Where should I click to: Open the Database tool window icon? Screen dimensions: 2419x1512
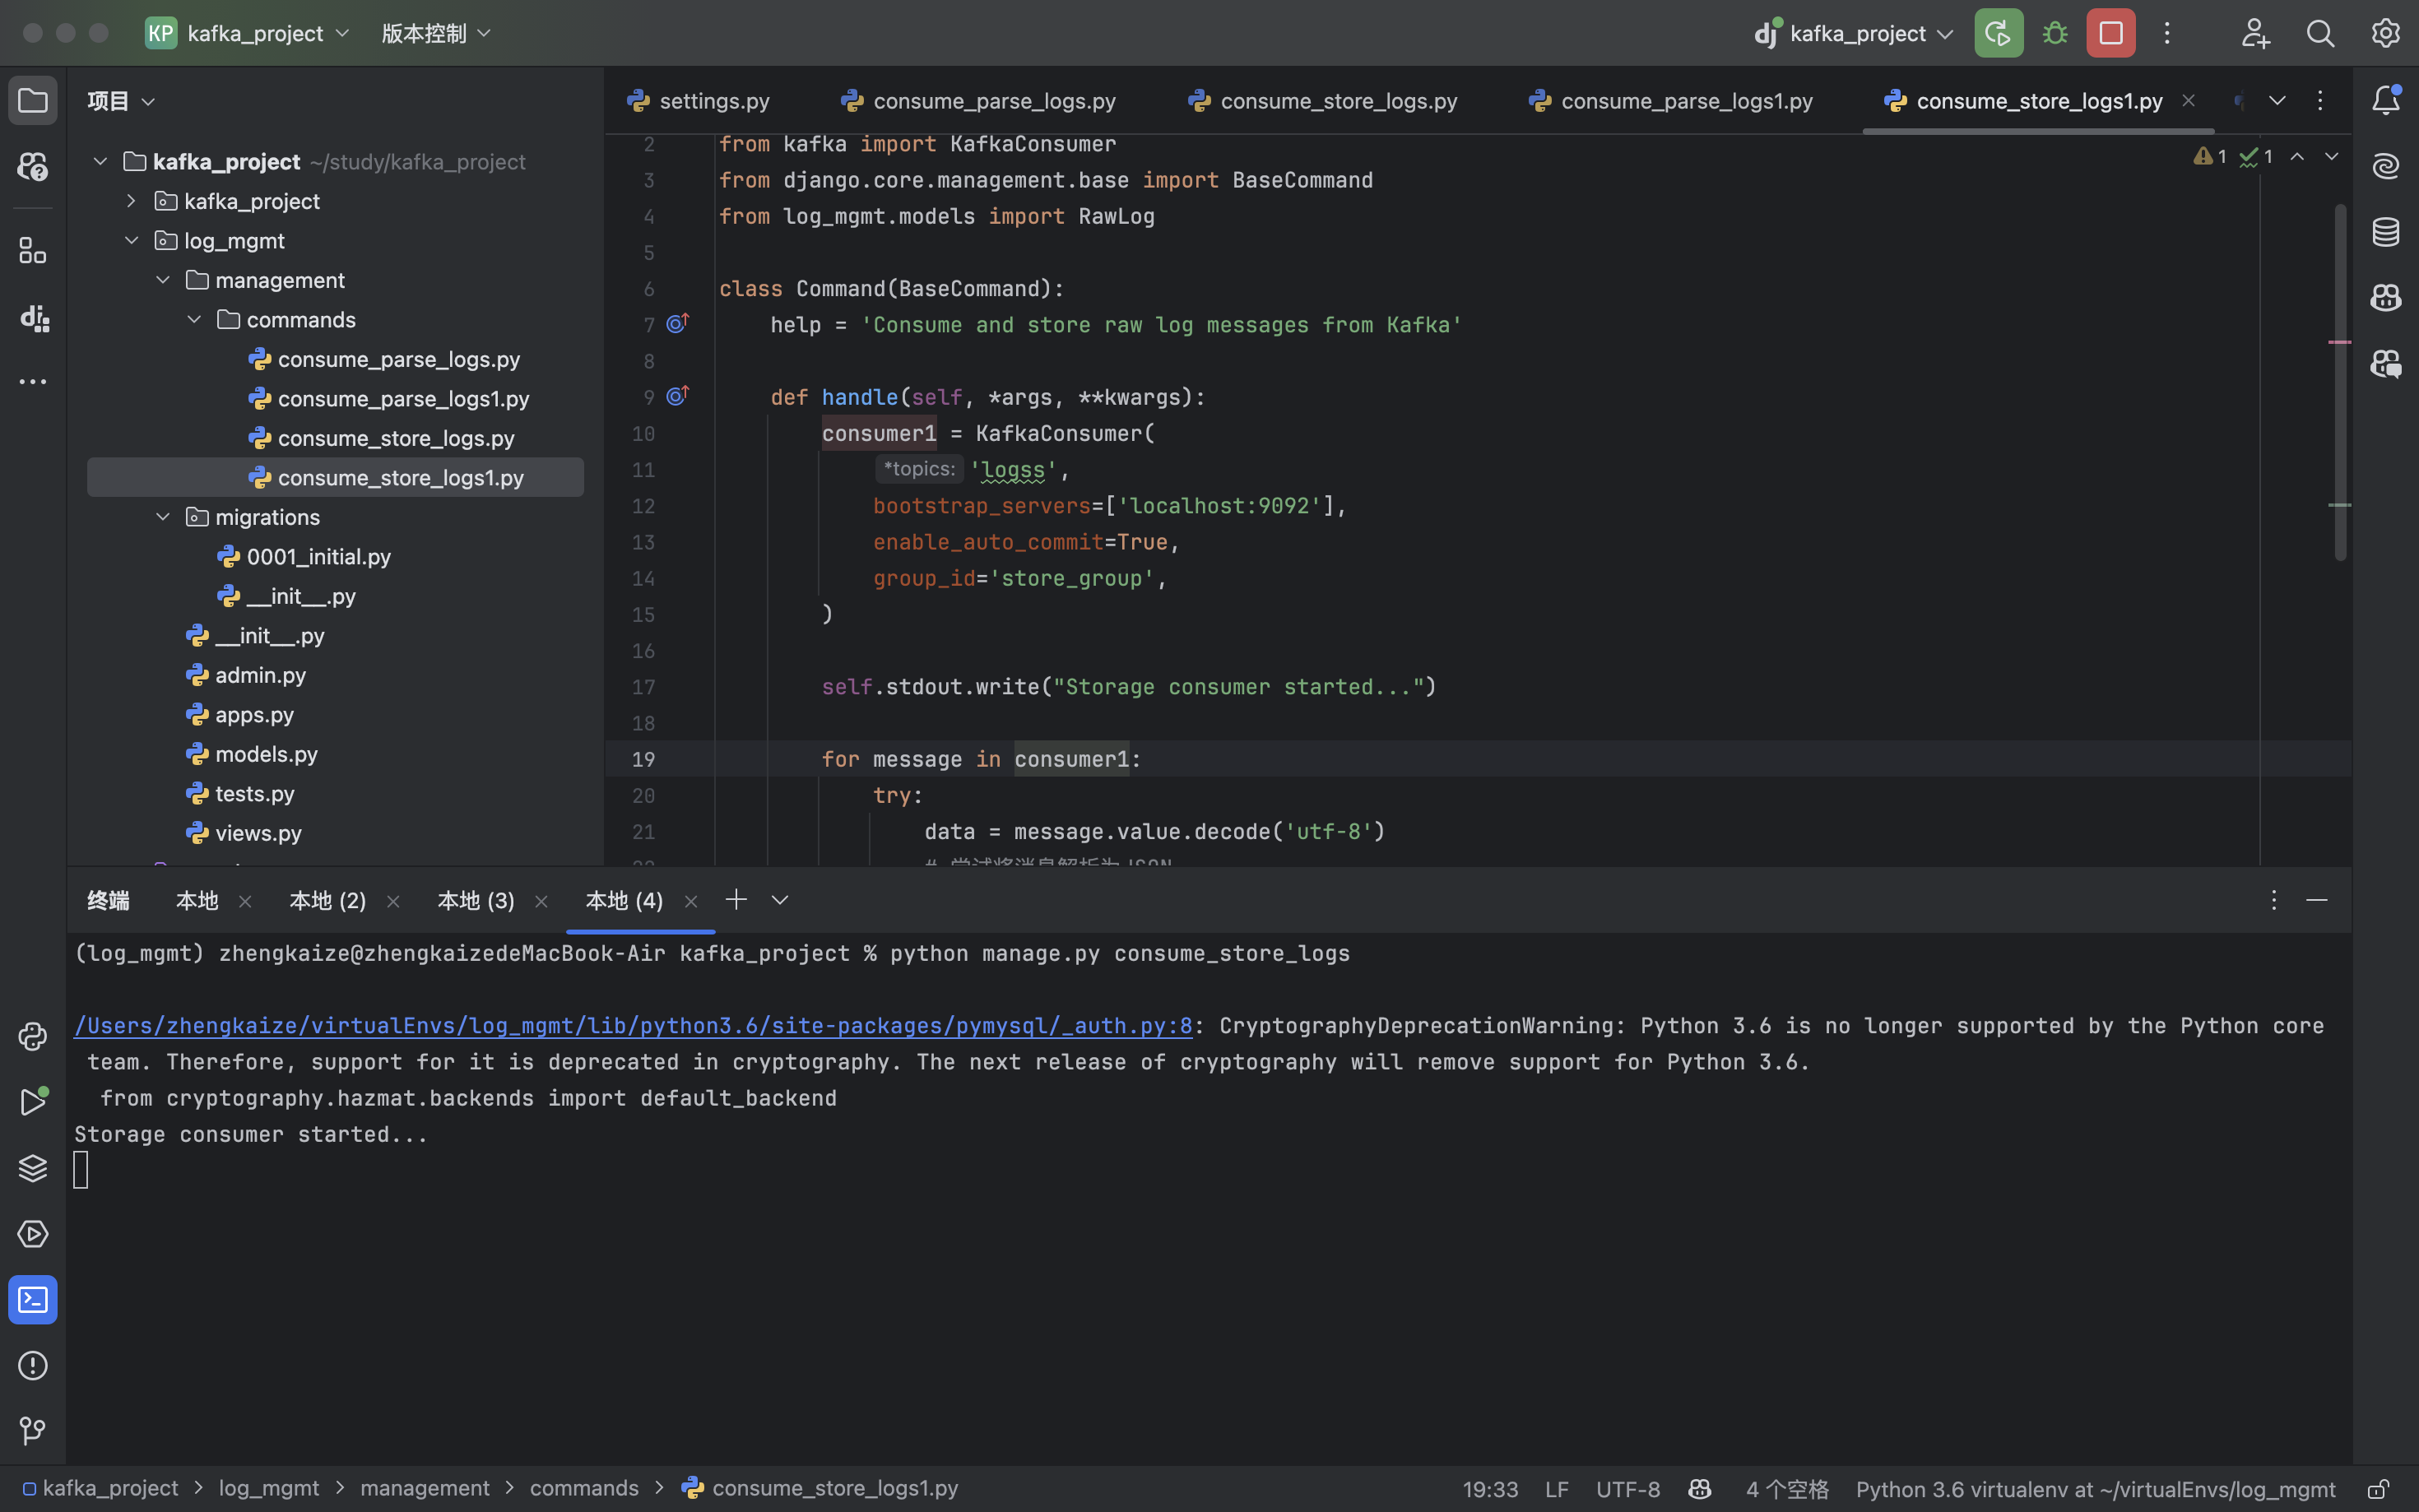point(2385,232)
